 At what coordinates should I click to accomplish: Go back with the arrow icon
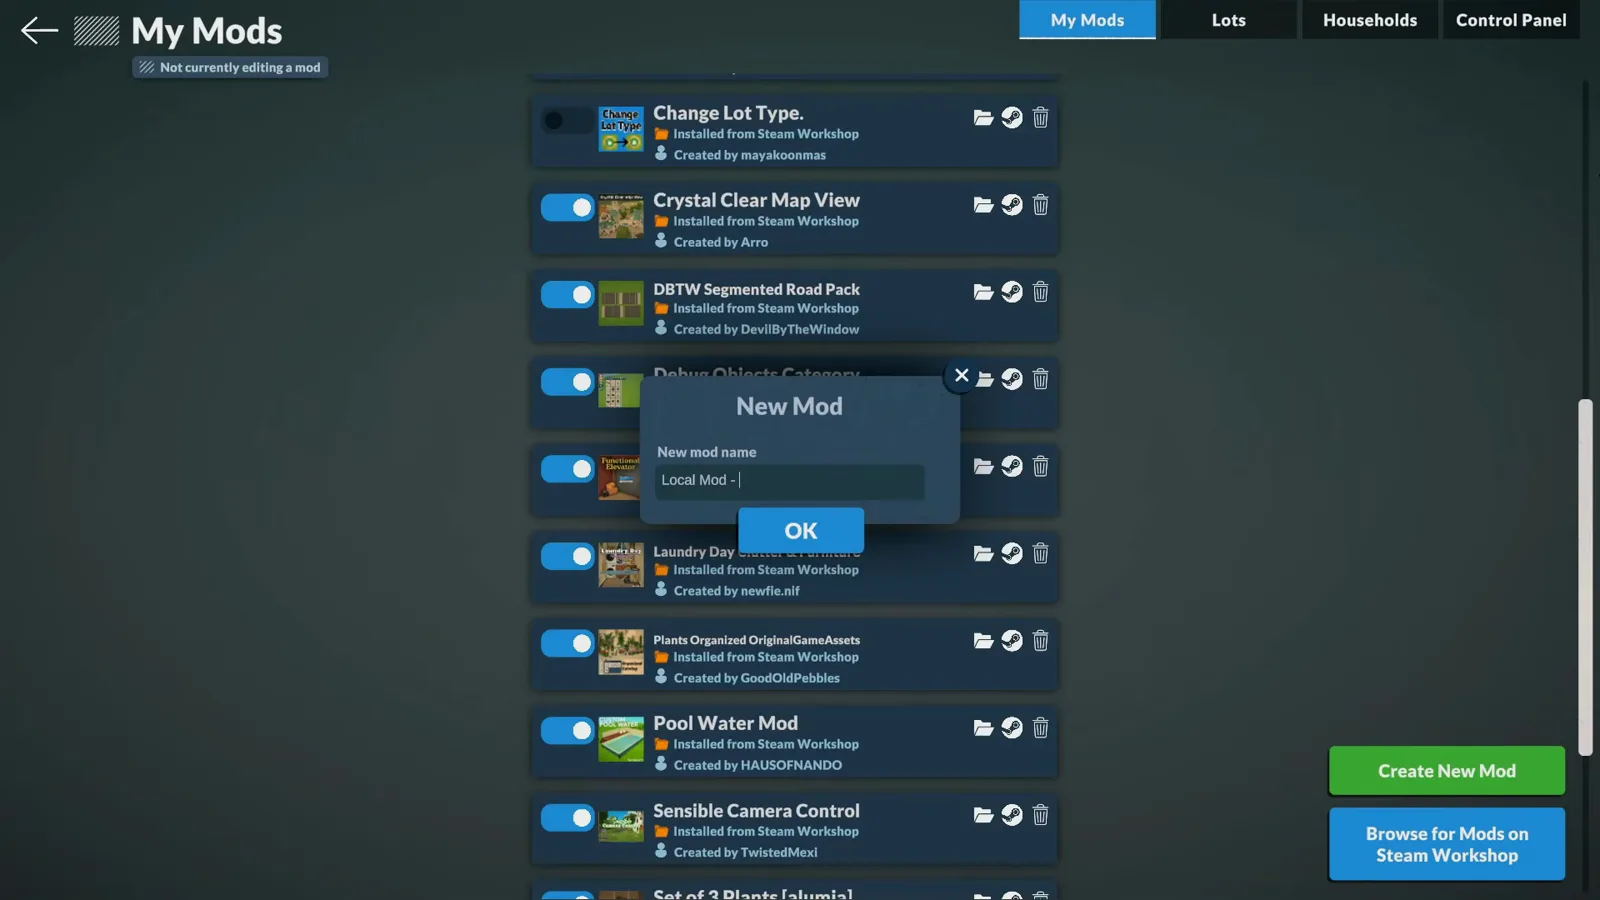39,31
